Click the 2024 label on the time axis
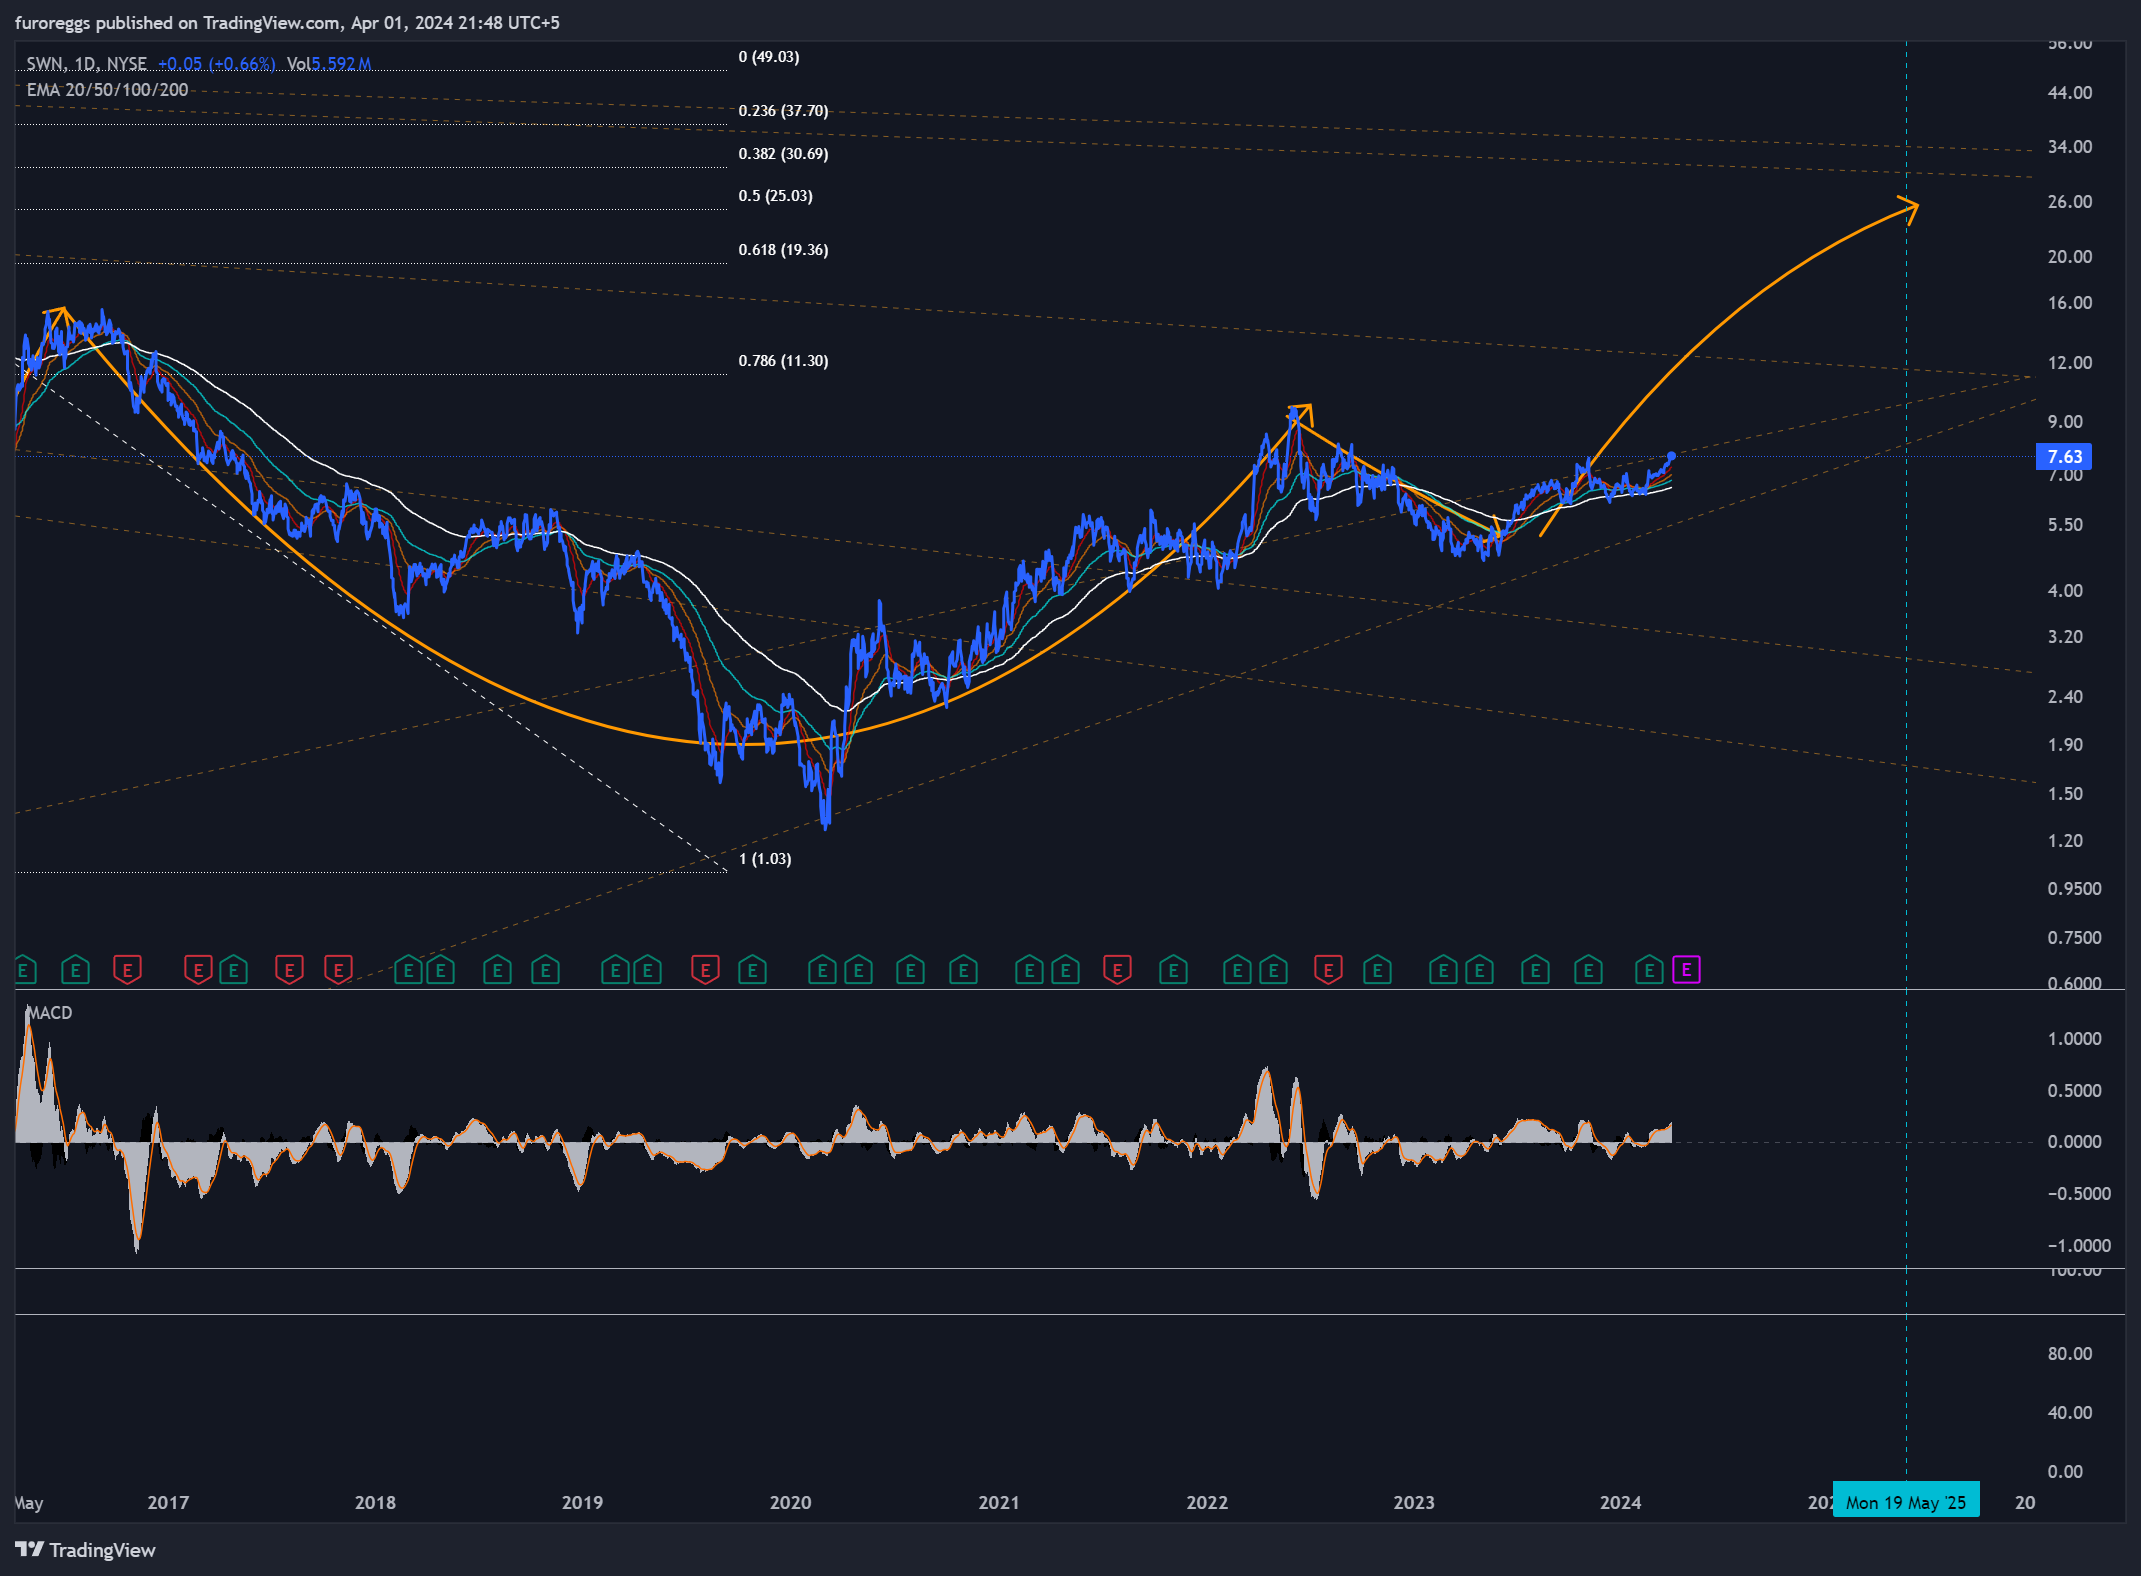The height and width of the screenshot is (1576, 2141). 1620,1502
